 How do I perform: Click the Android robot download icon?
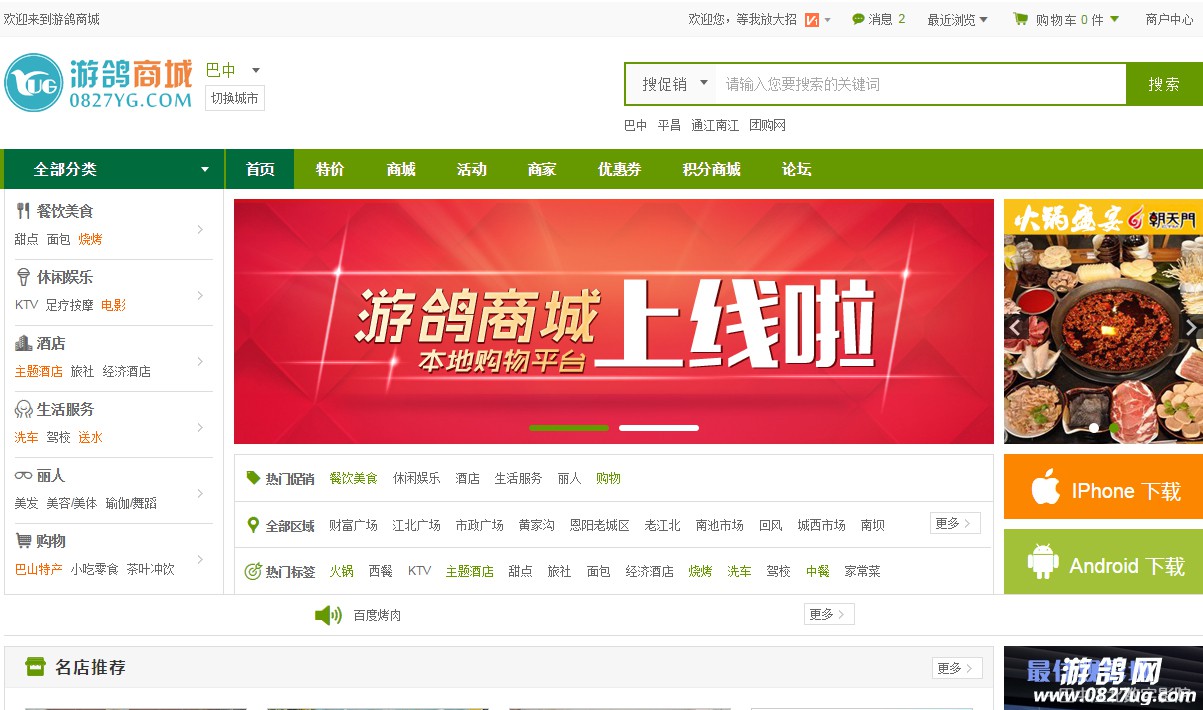(1043, 563)
